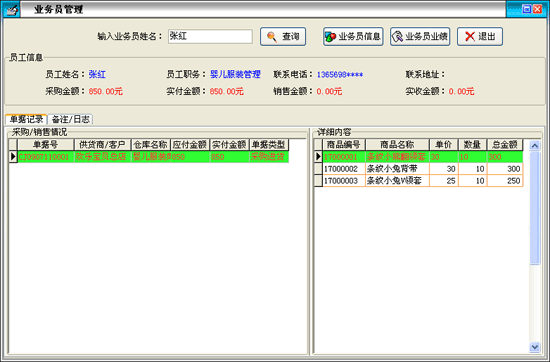550x362 pixels.
Task: Click the 应付金额 column header
Action: pyautogui.click(x=190, y=145)
